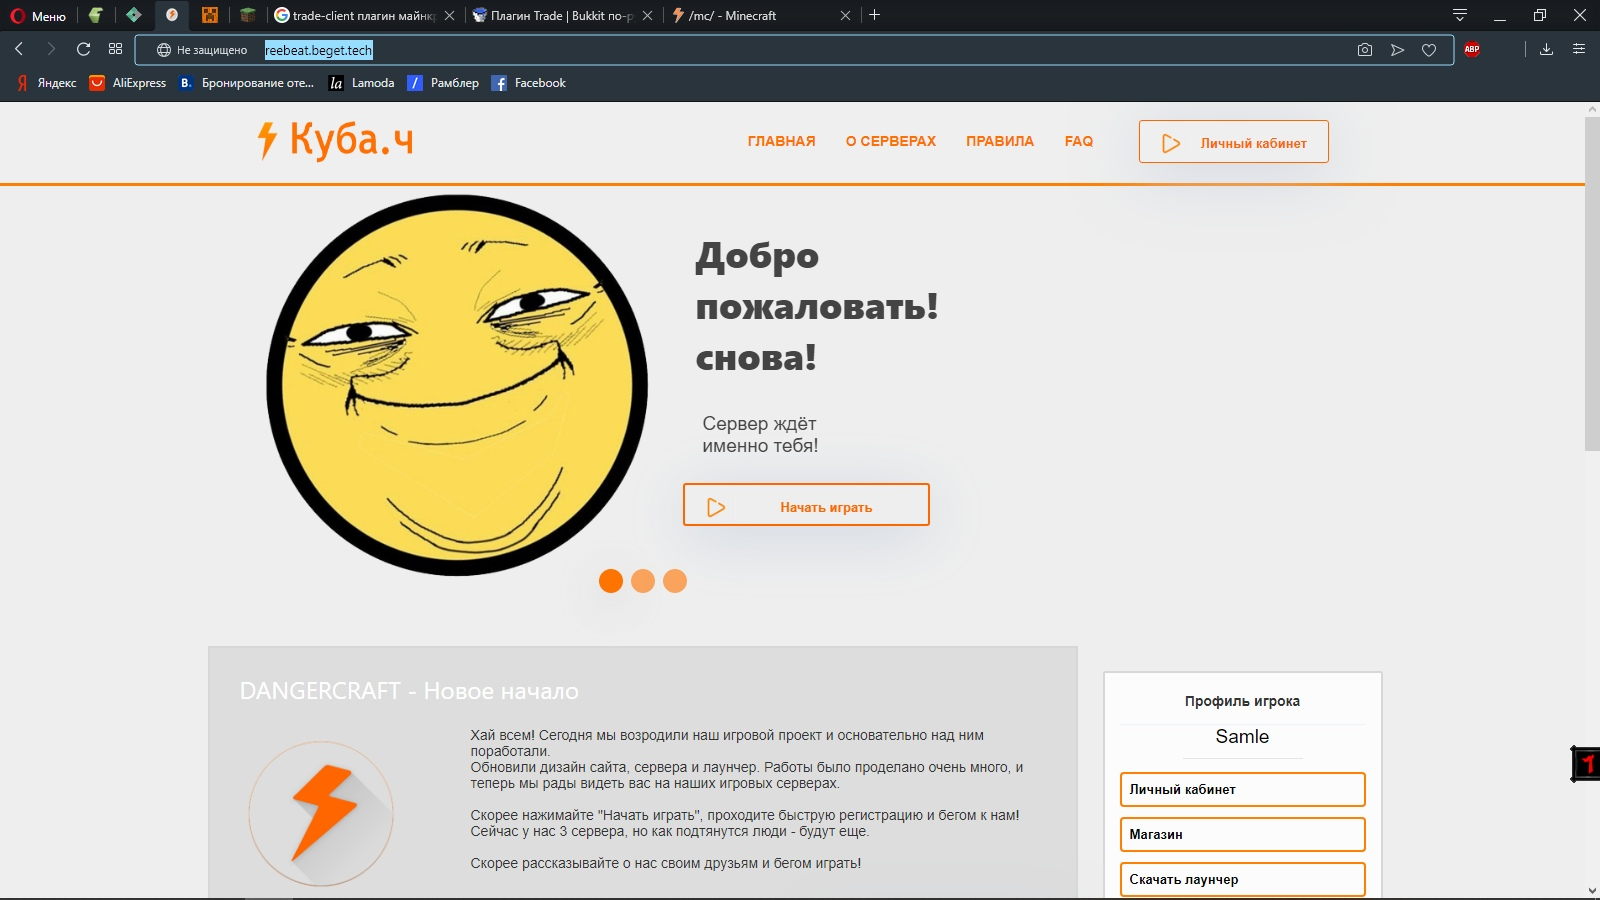Open the Lamoda bookmark
Viewport: 1600px width, 900px height.
tap(362, 83)
